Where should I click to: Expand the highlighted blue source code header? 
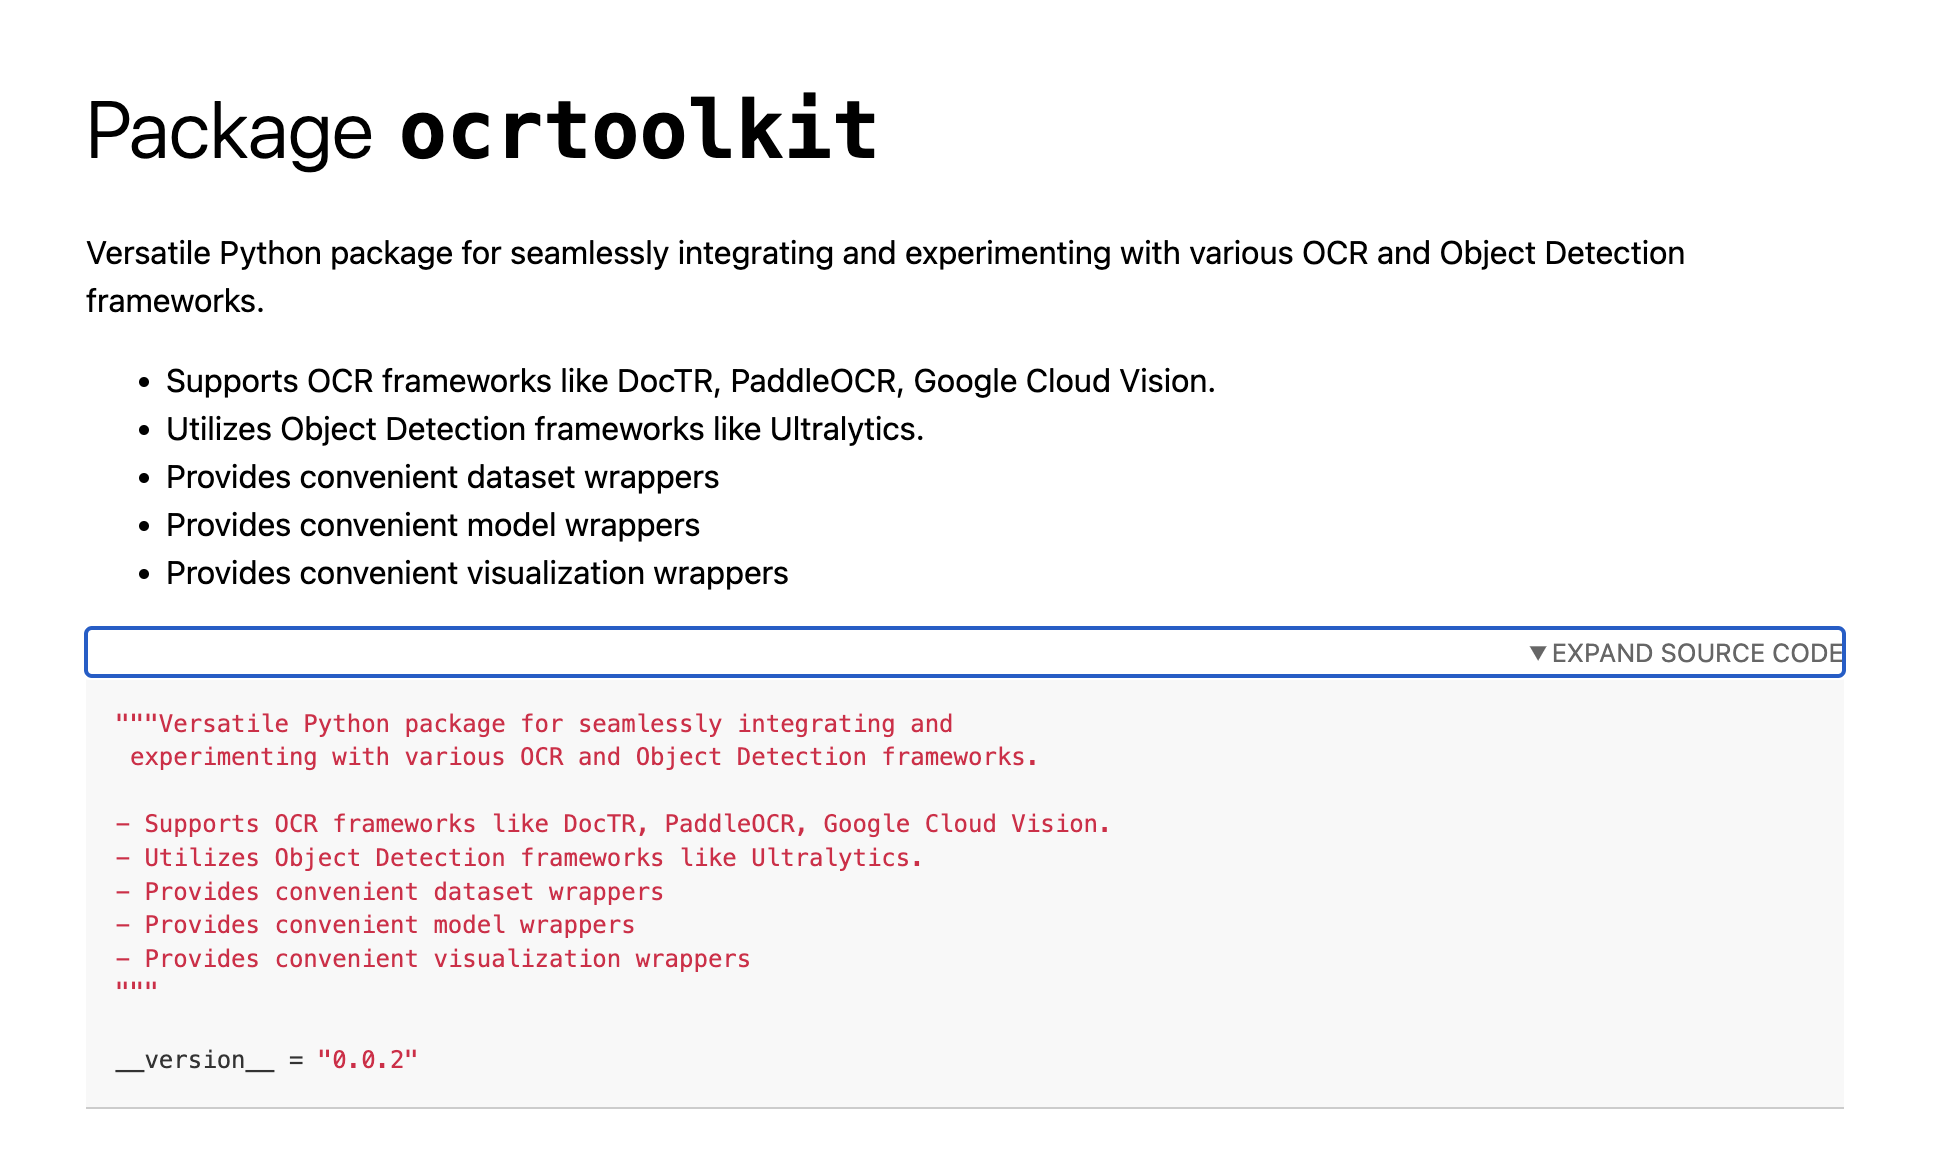click(x=1695, y=653)
